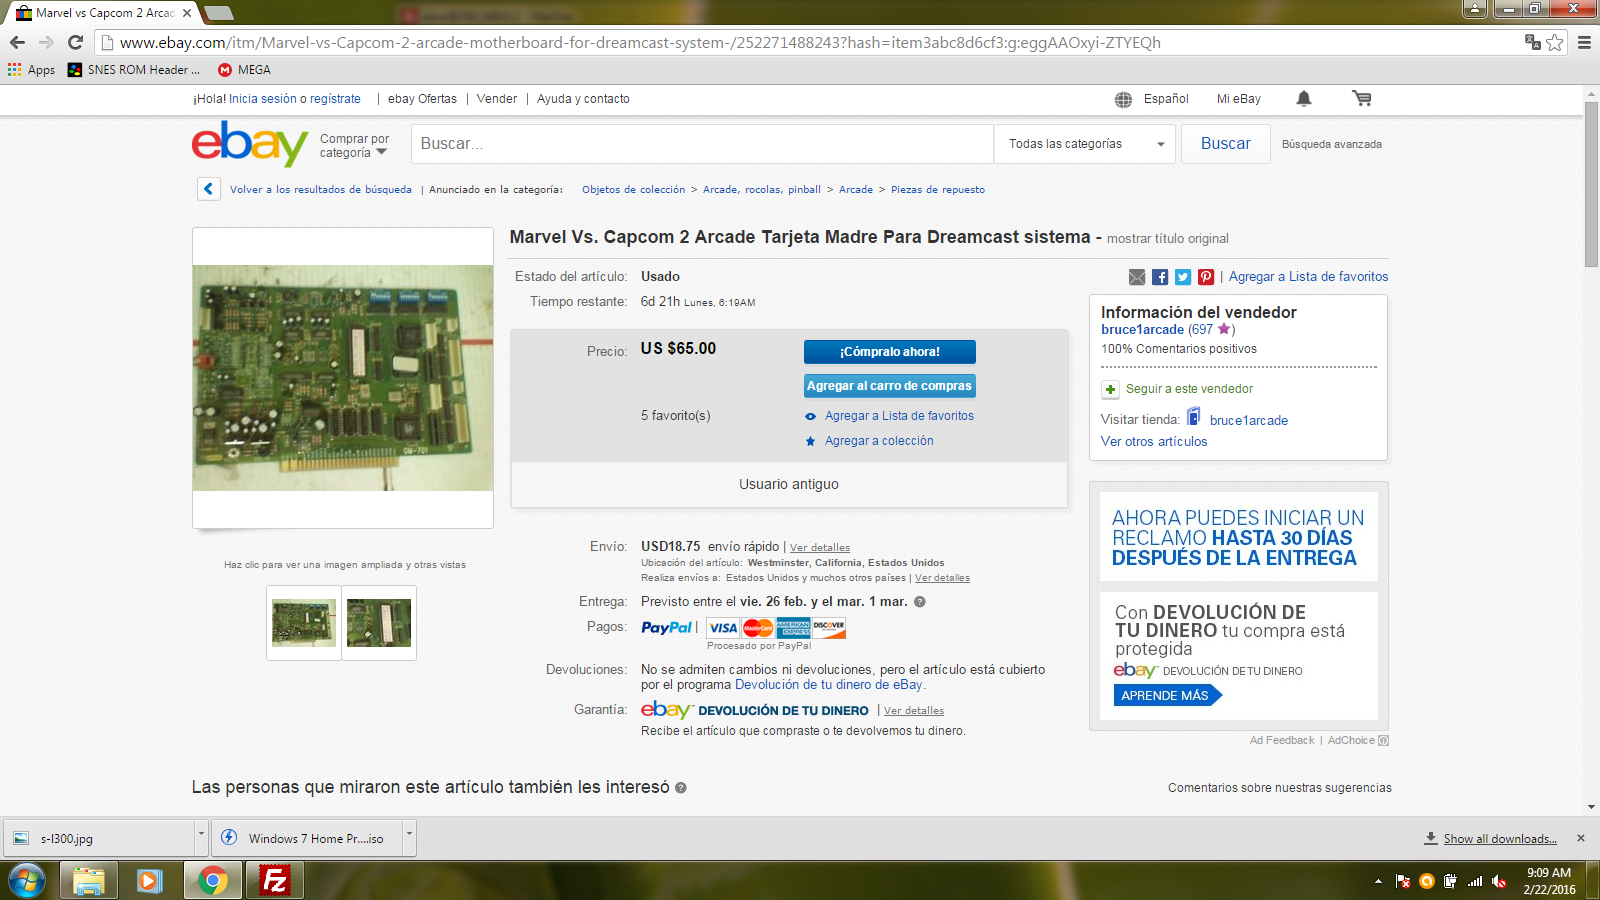1600x900 pixels.
Task: Click Agregar a colección link
Action: (879, 441)
